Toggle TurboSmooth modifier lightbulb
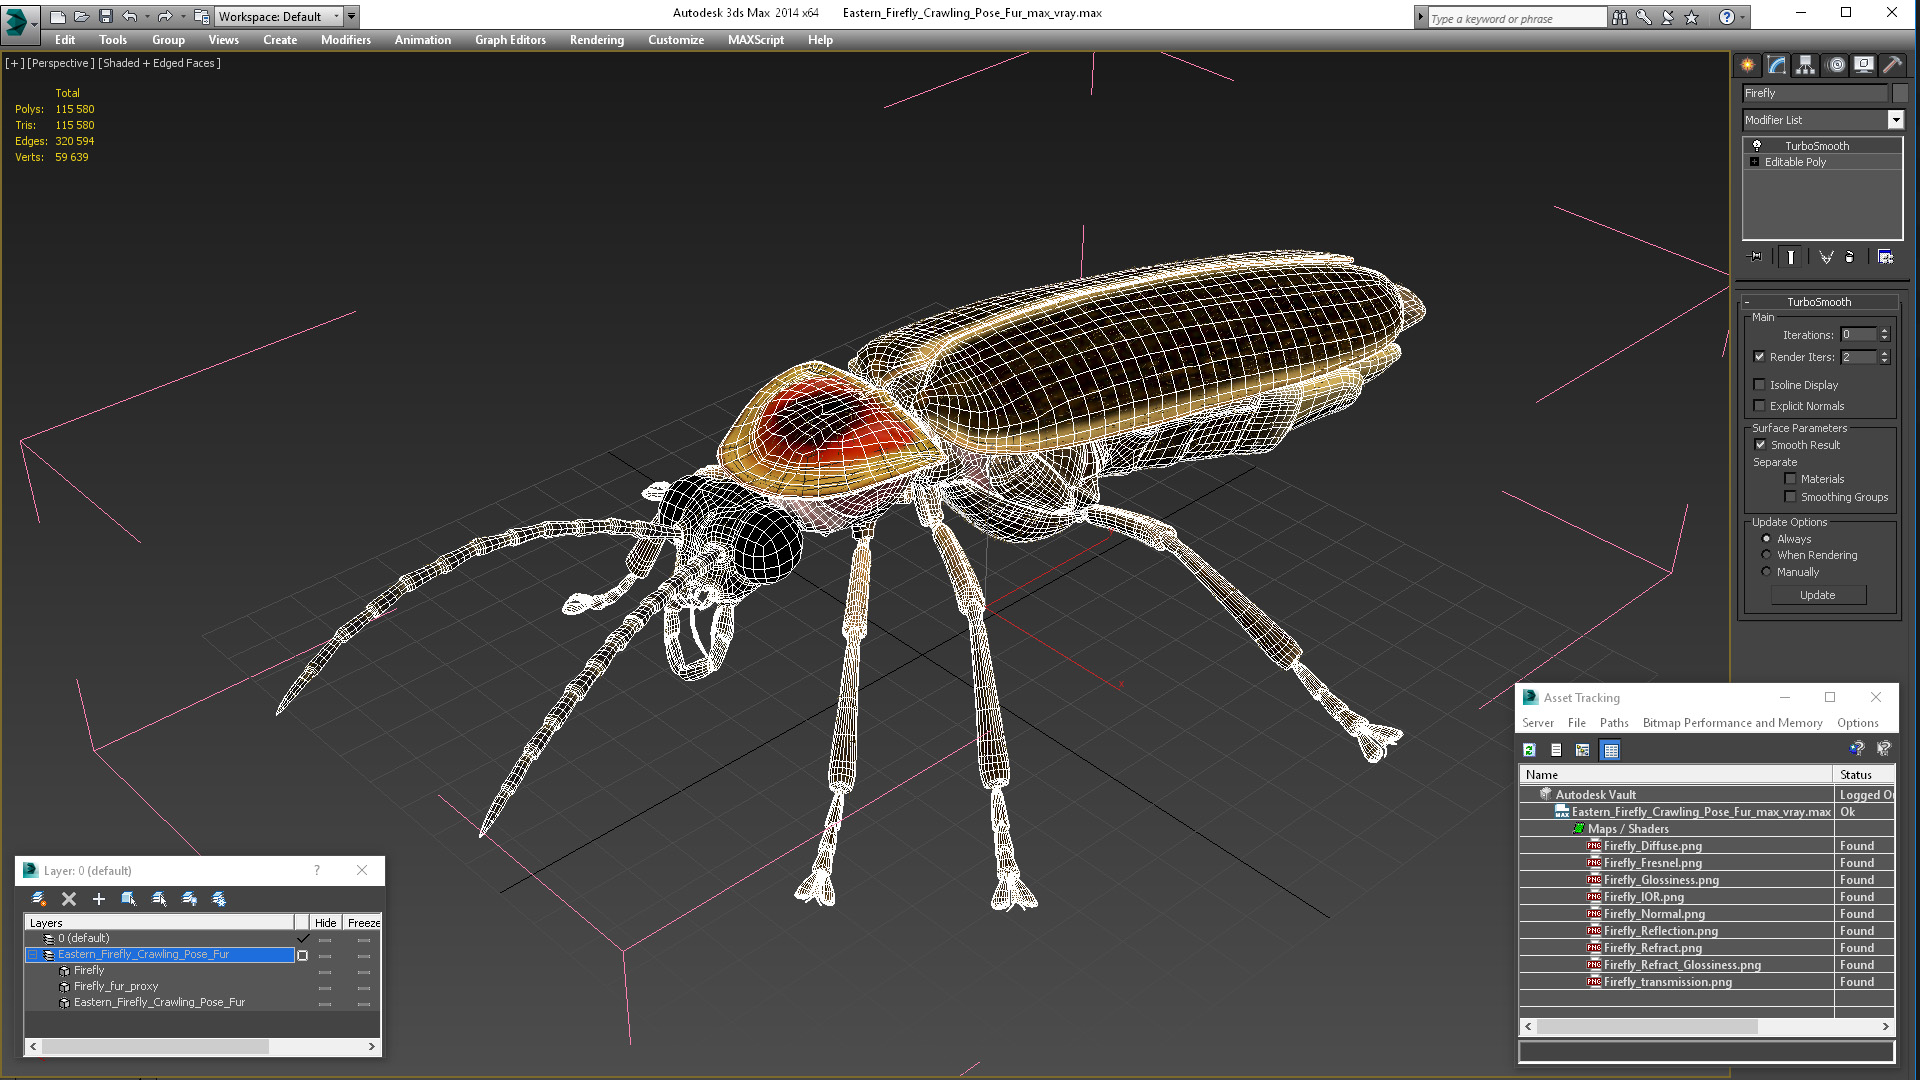 click(1757, 146)
